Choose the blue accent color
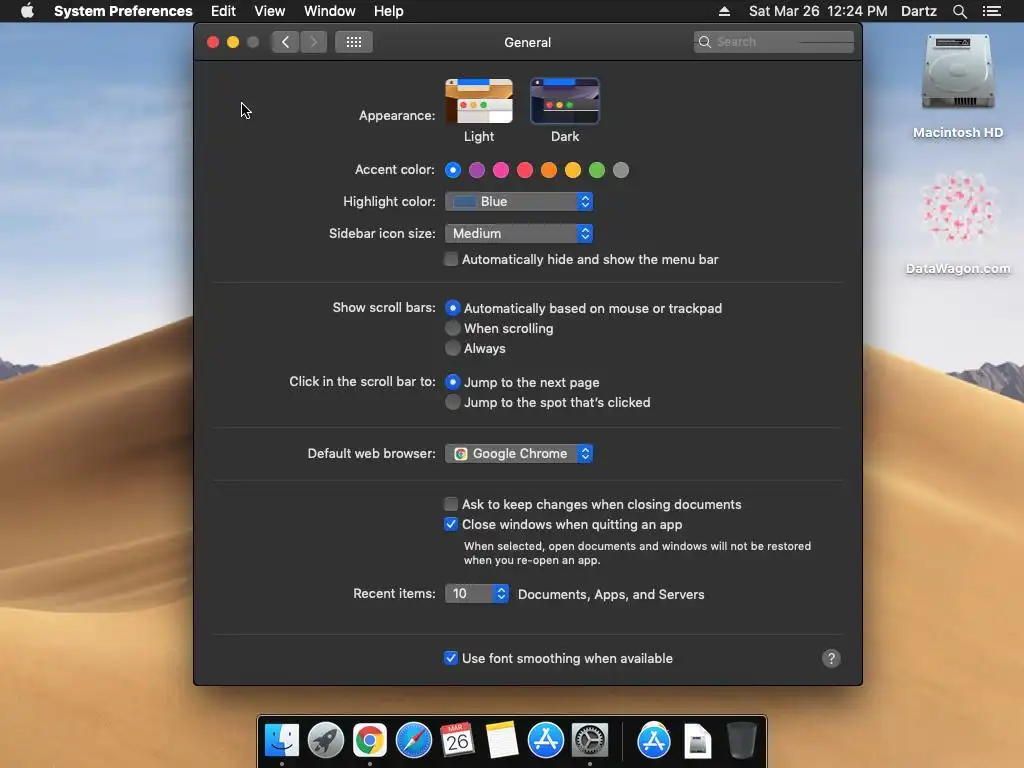The image size is (1024, 768). click(453, 170)
